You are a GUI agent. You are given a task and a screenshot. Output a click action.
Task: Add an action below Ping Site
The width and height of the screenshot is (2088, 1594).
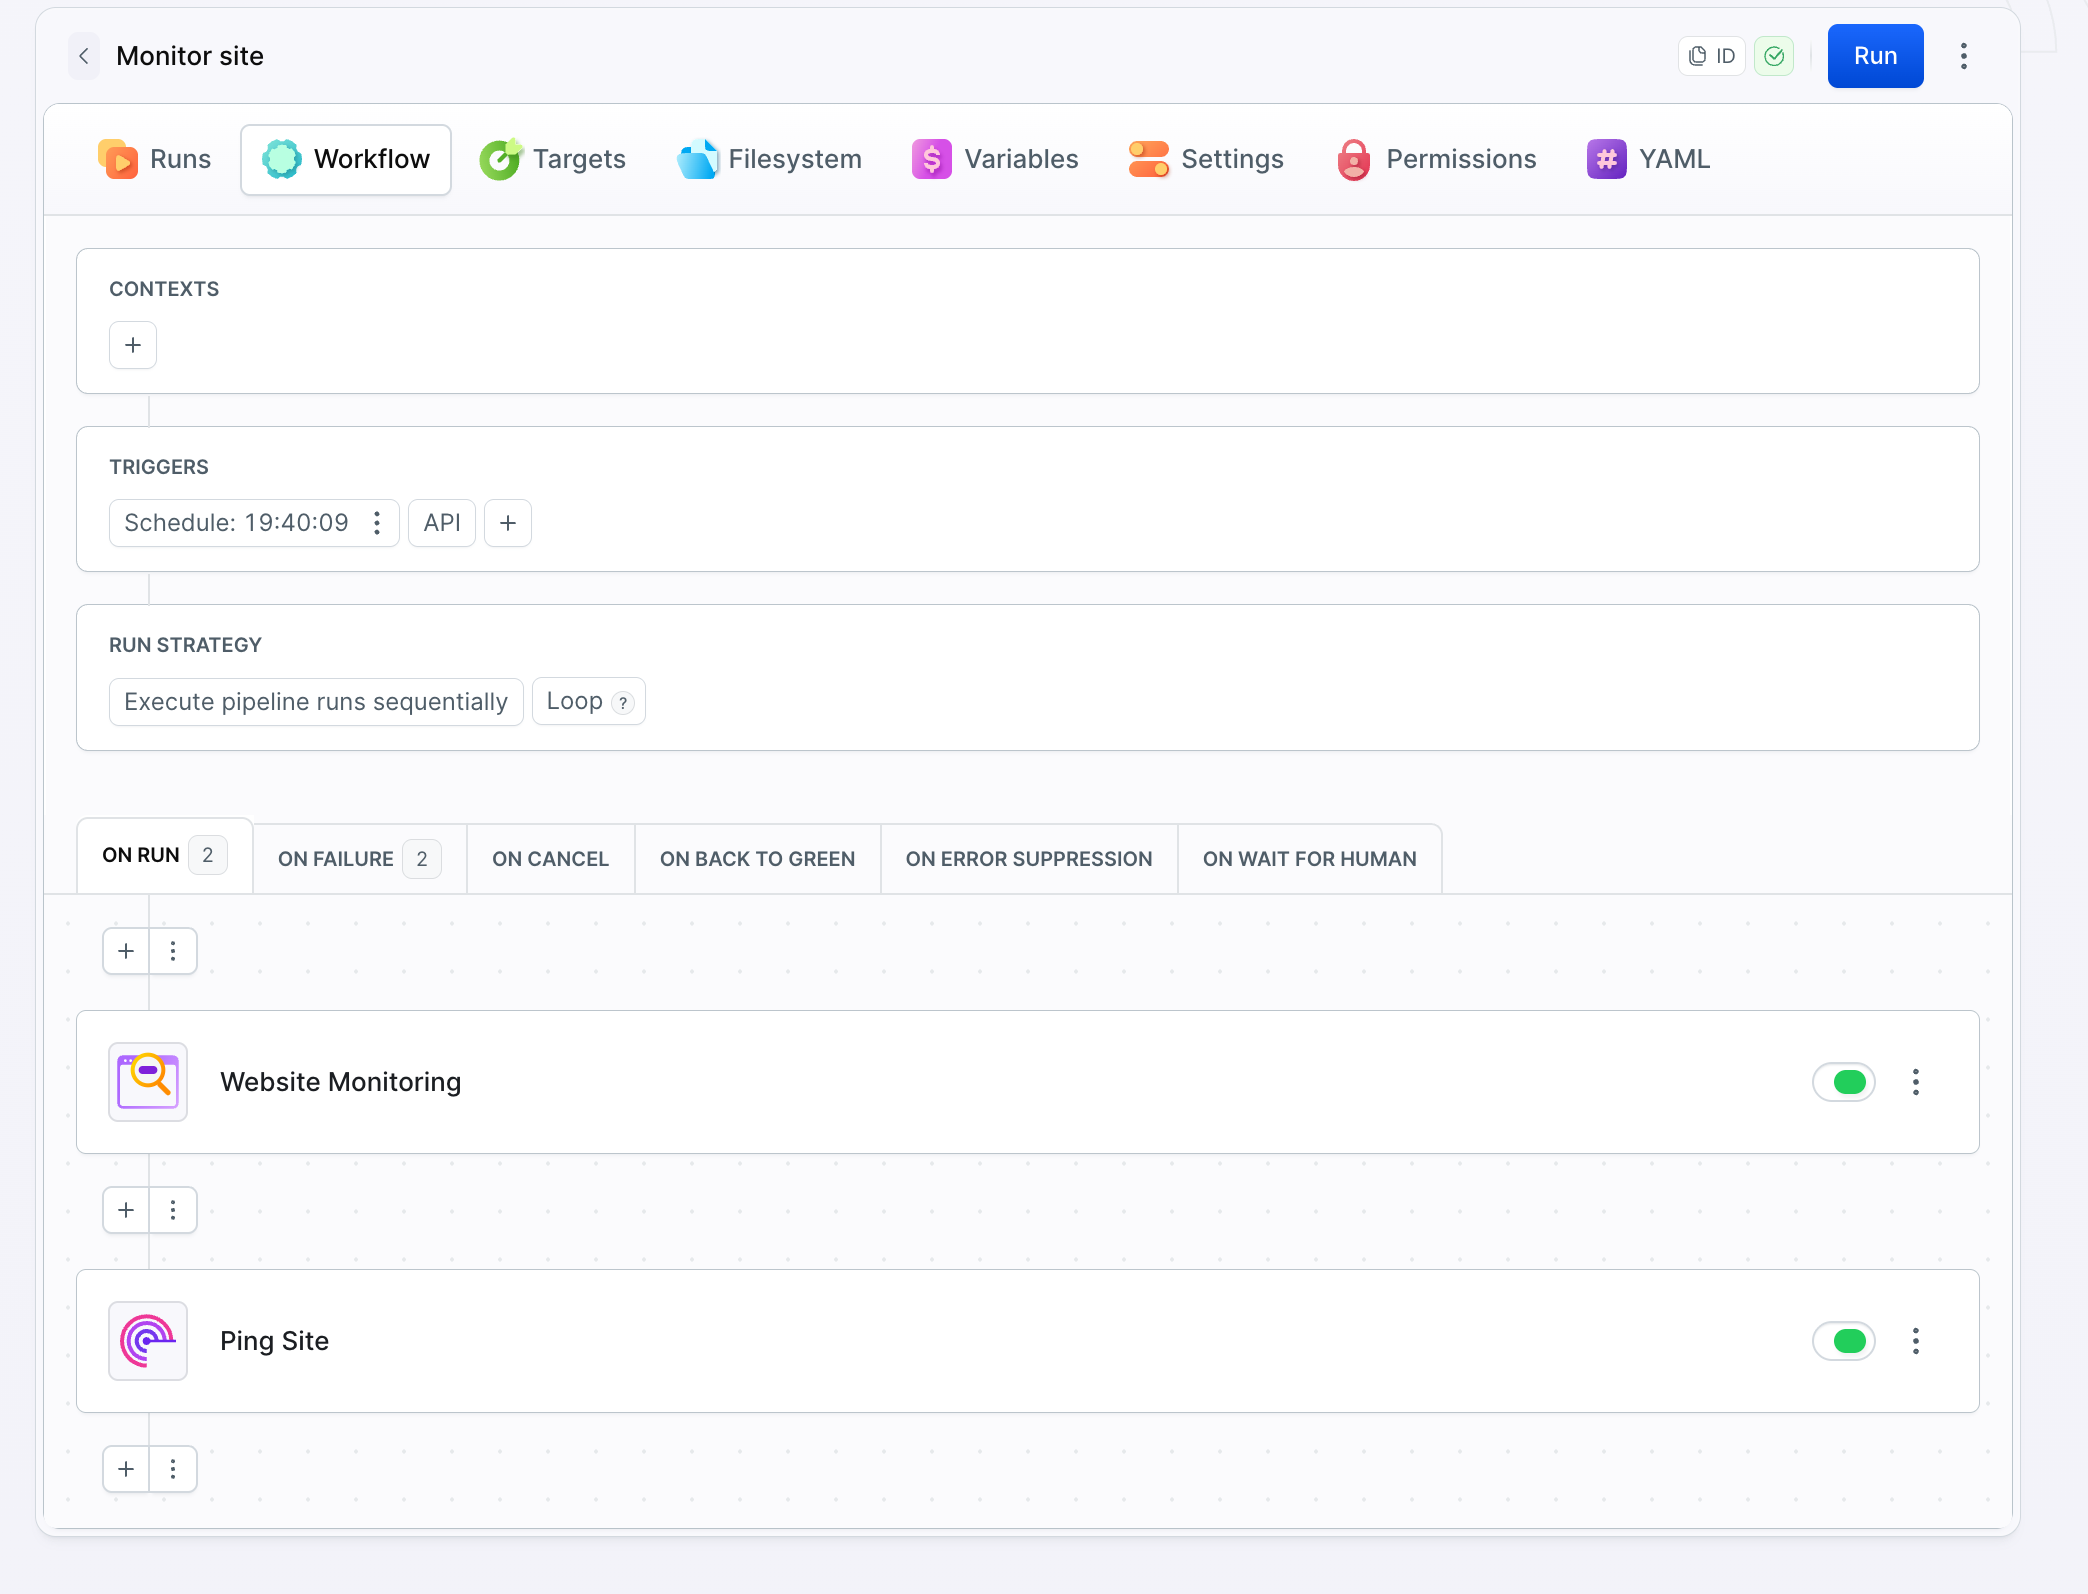126,1469
